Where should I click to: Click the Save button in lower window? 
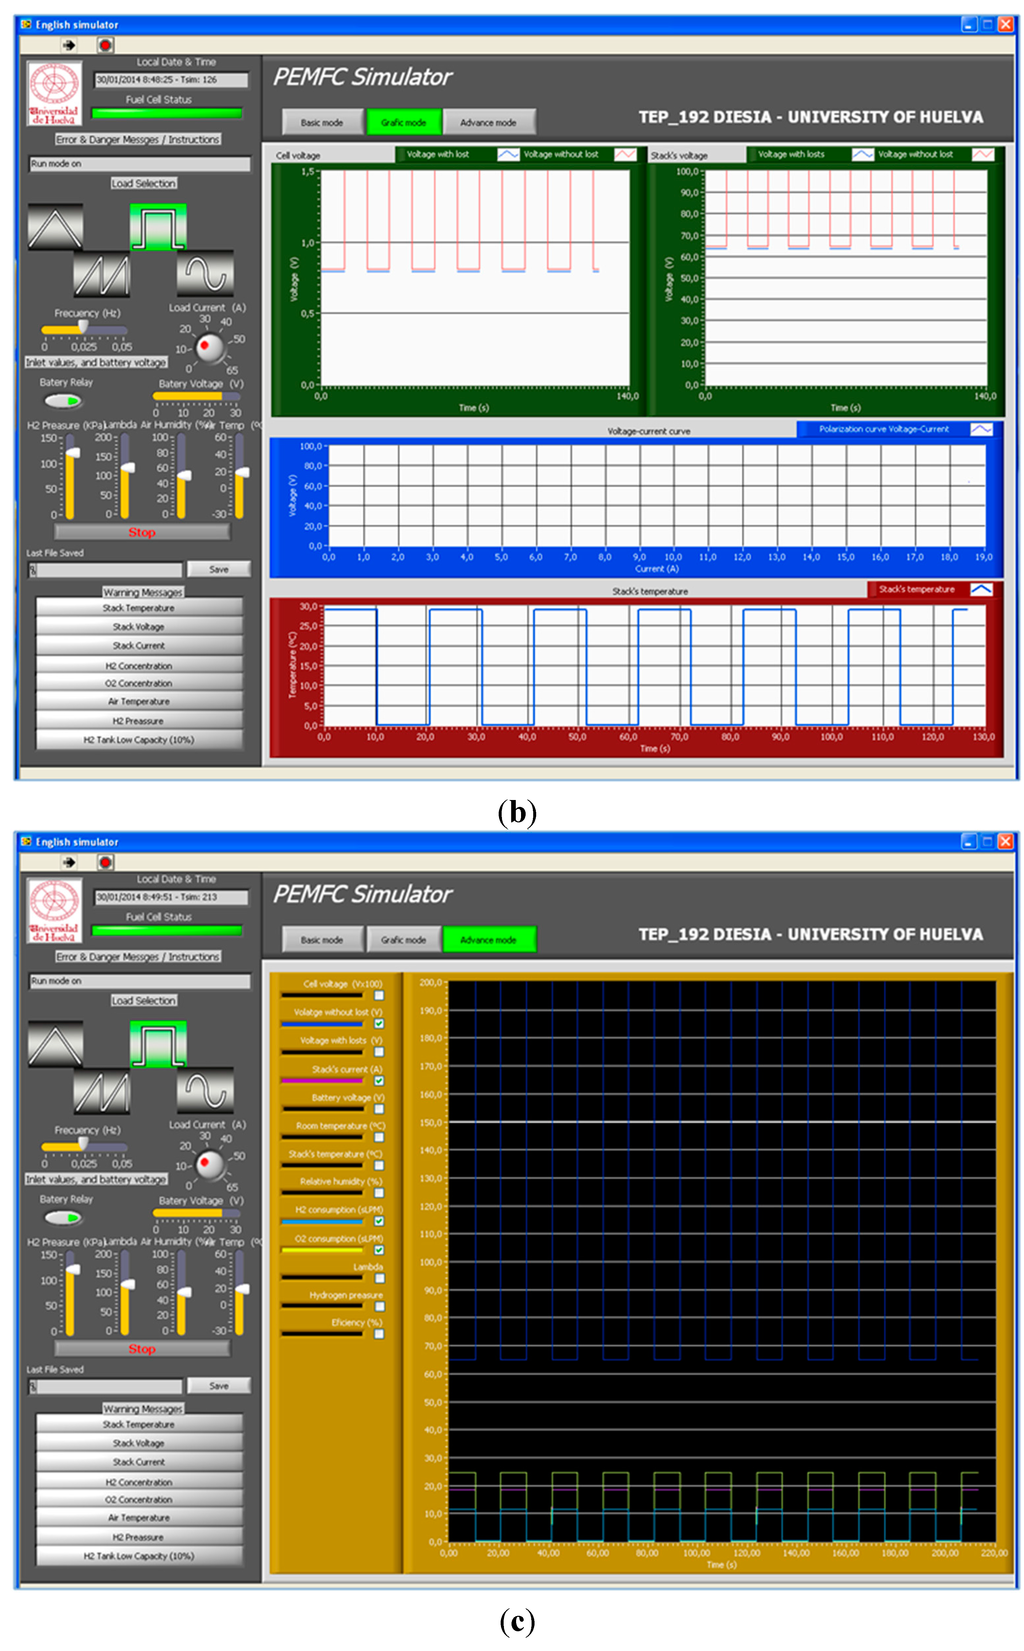[x=219, y=1386]
